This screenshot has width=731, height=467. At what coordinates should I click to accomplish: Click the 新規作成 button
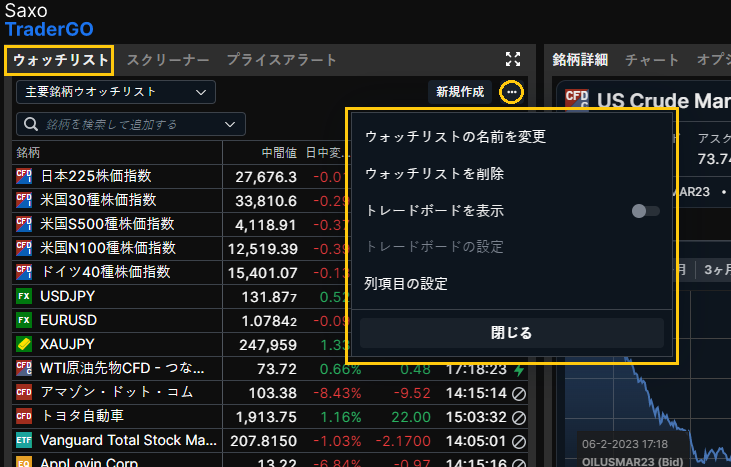pos(460,92)
